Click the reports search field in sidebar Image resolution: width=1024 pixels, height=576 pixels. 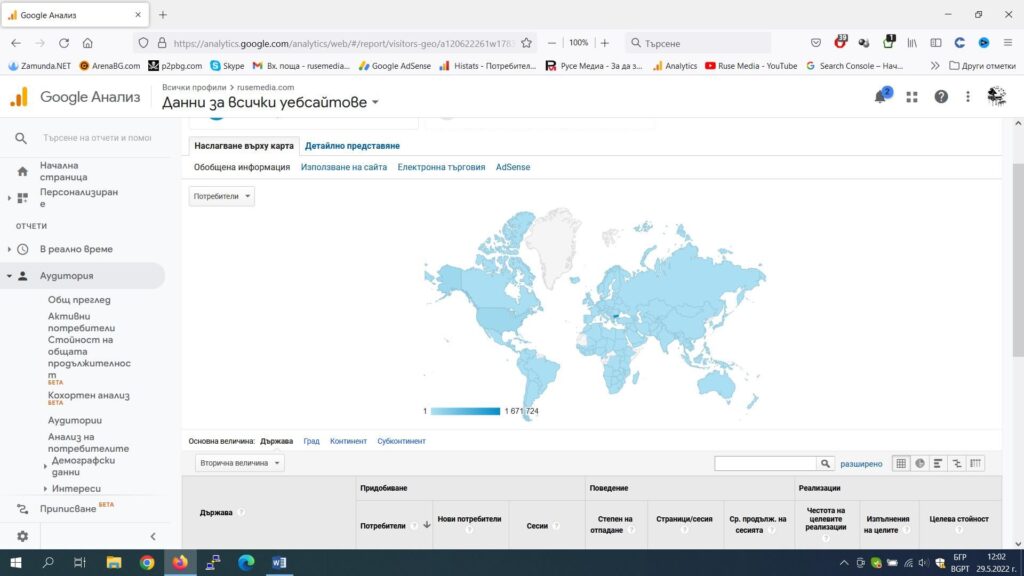pos(97,138)
